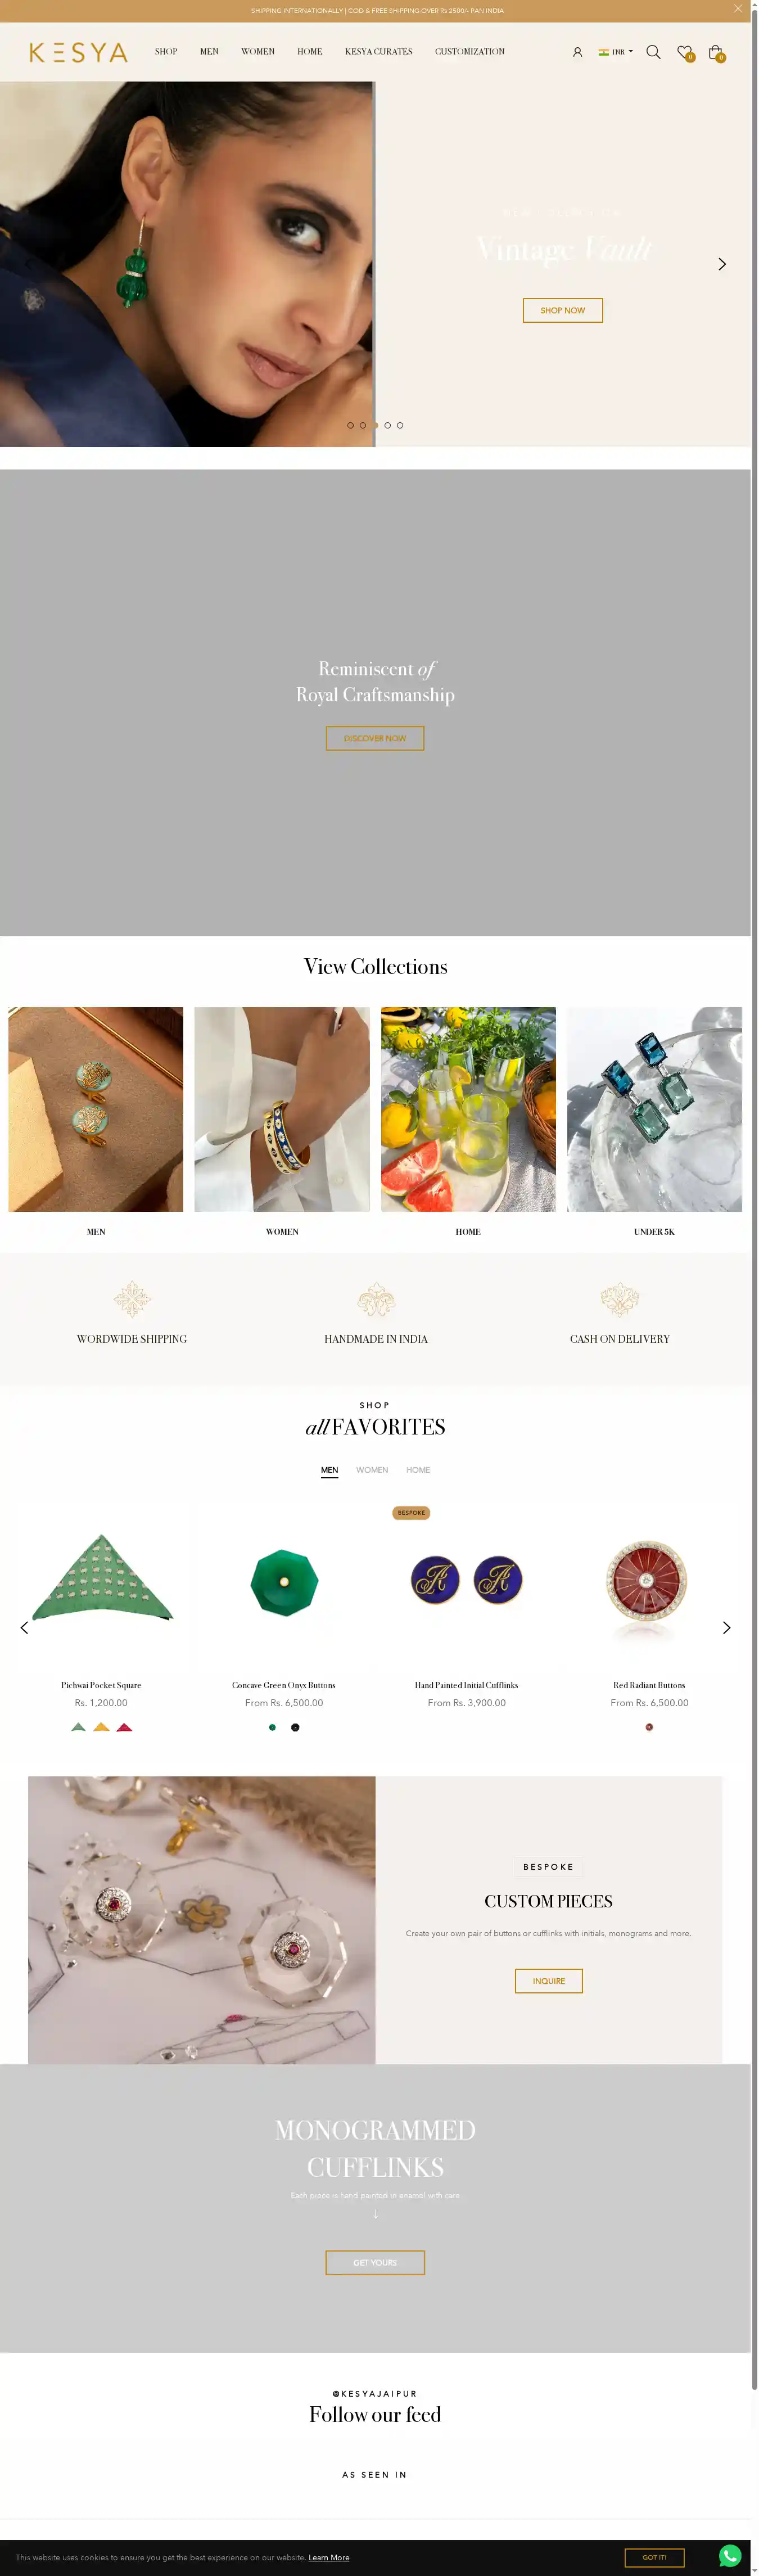This screenshot has height=2576, width=759.
Task: Open the user account icon
Action: pyautogui.click(x=577, y=52)
